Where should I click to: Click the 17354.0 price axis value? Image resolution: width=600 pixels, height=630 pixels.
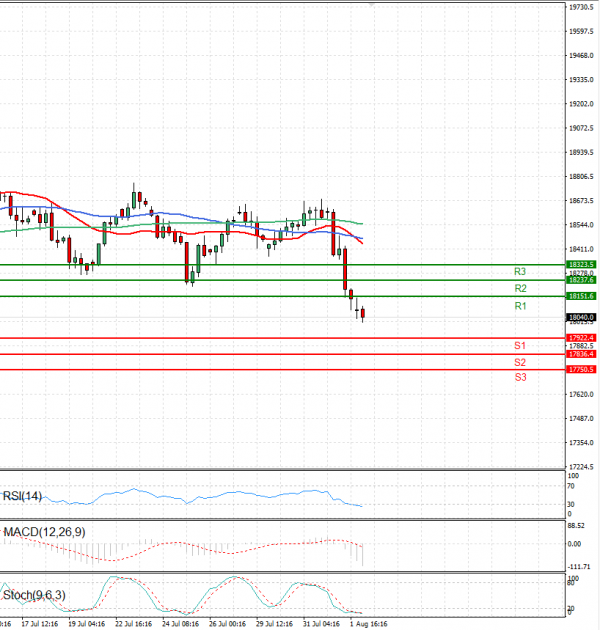pyautogui.click(x=581, y=443)
